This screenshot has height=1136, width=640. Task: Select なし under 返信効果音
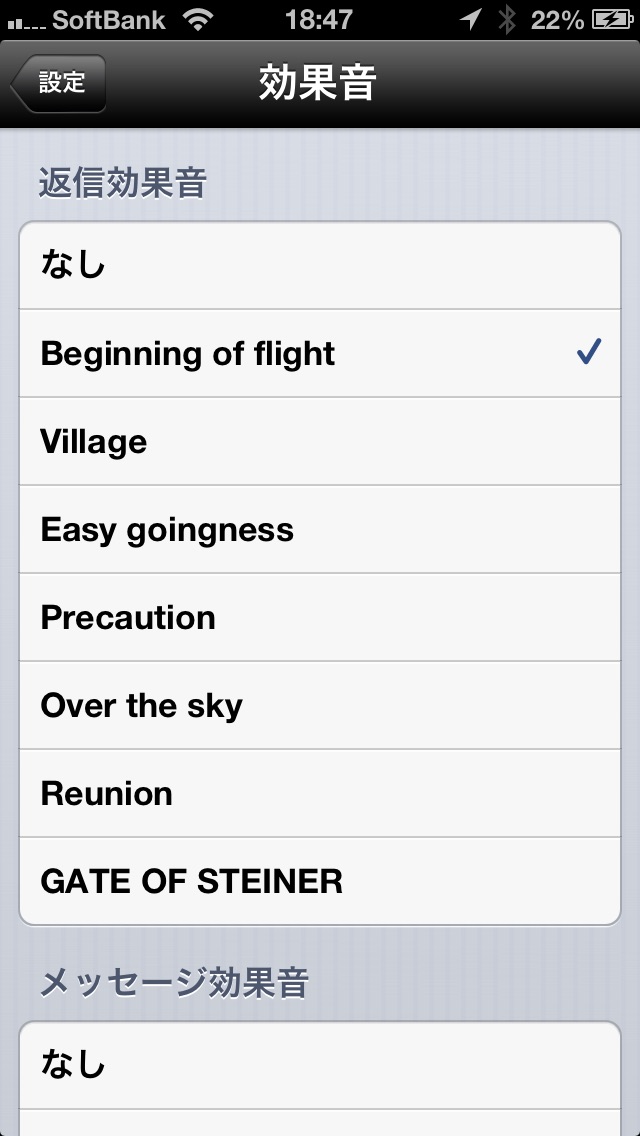(320, 265)
